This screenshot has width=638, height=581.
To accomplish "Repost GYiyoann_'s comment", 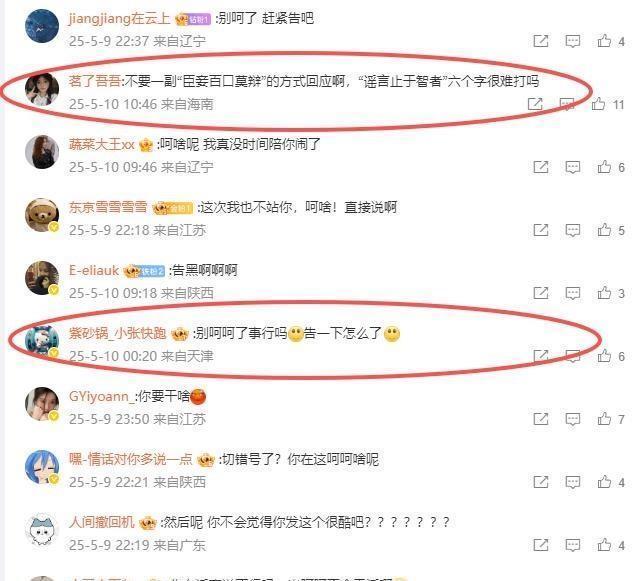I will pos(541,419).
